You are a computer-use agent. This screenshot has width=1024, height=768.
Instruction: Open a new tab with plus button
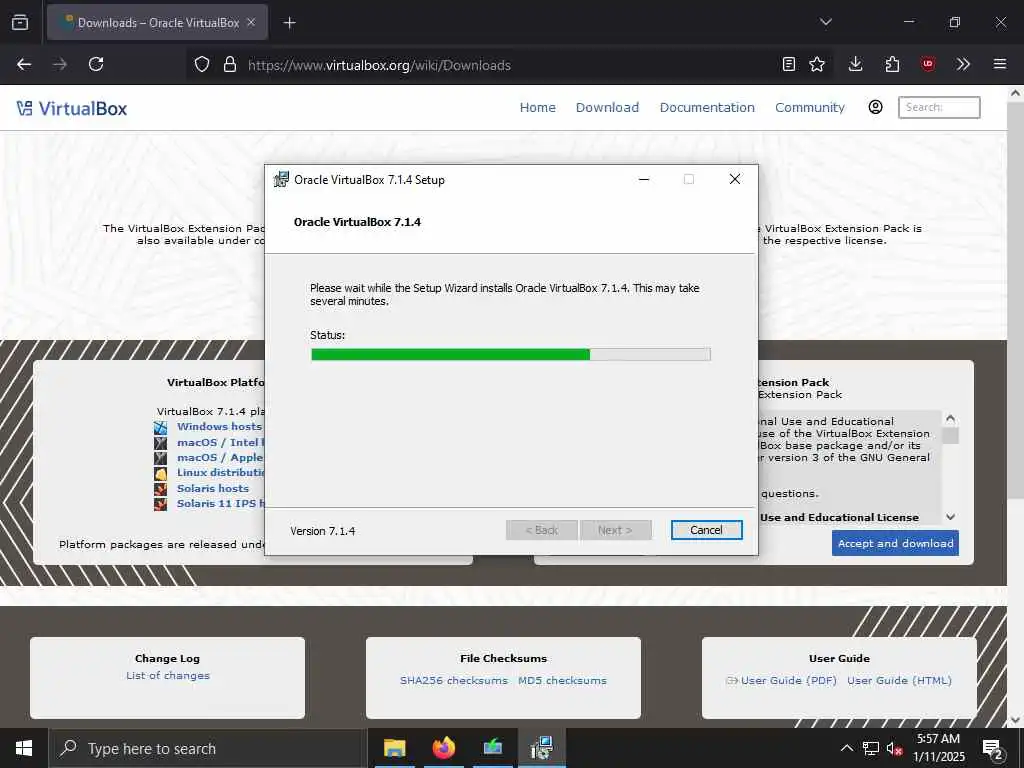click(x=289, y=23)
